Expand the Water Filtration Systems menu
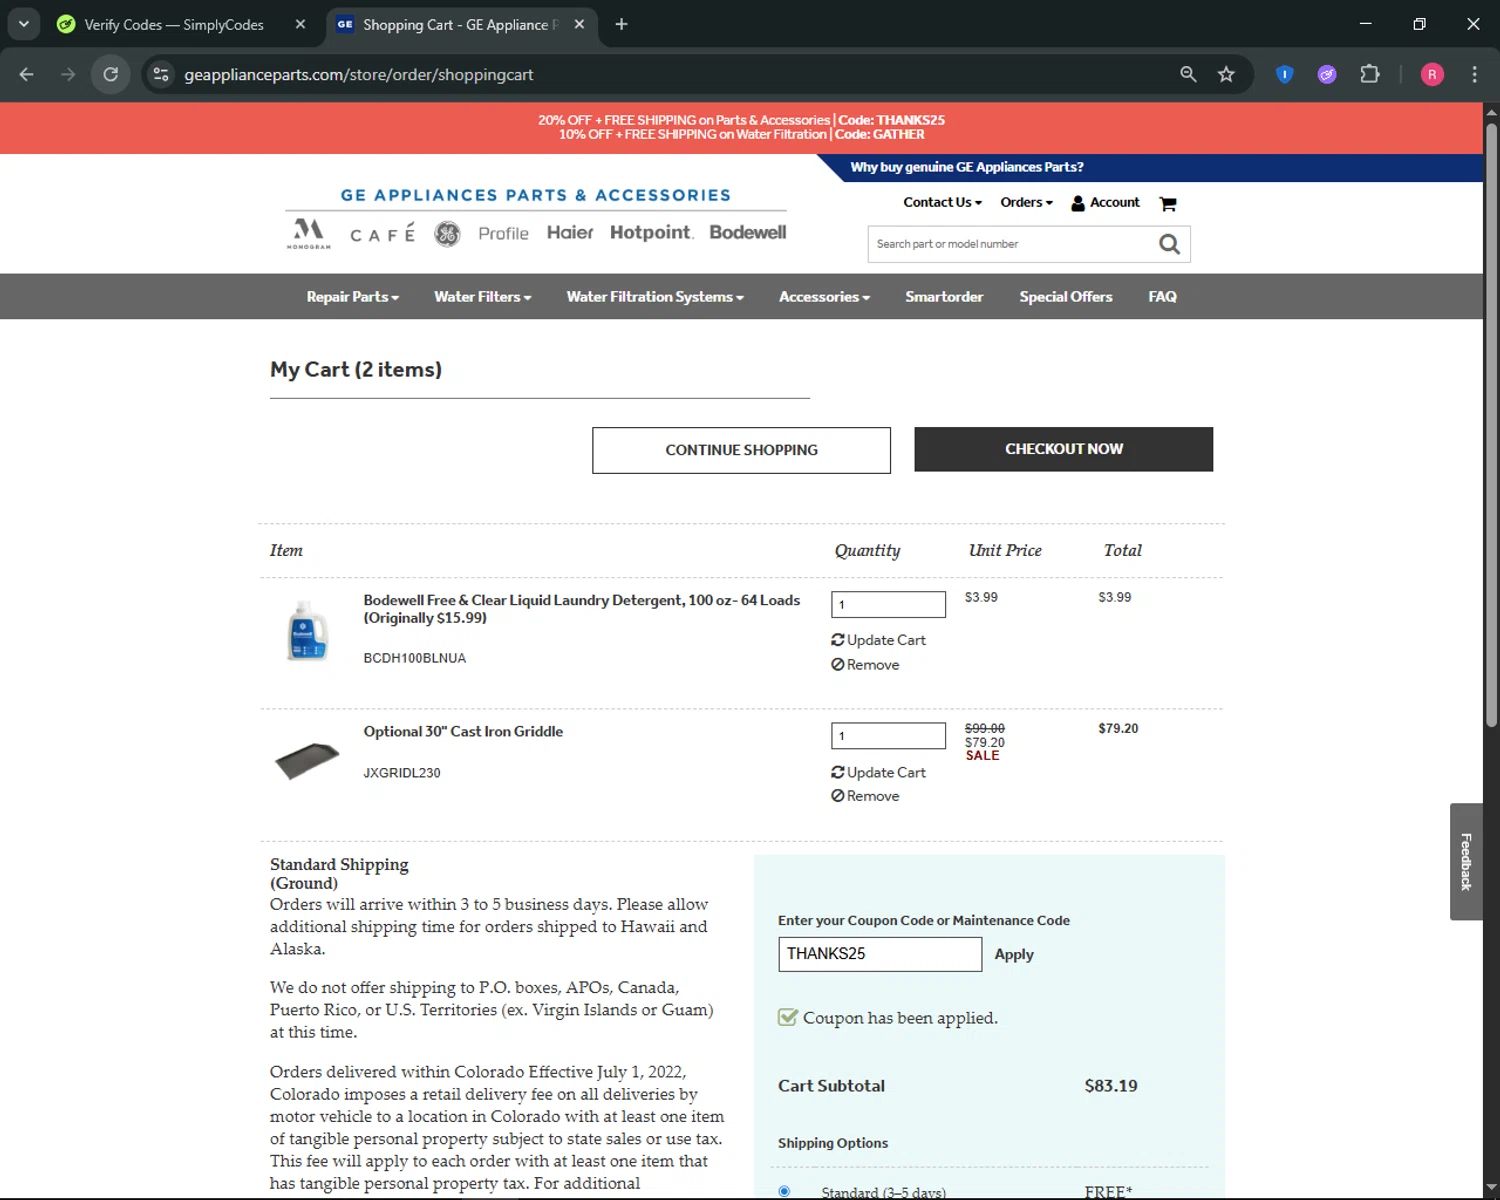 coord(655,297)
